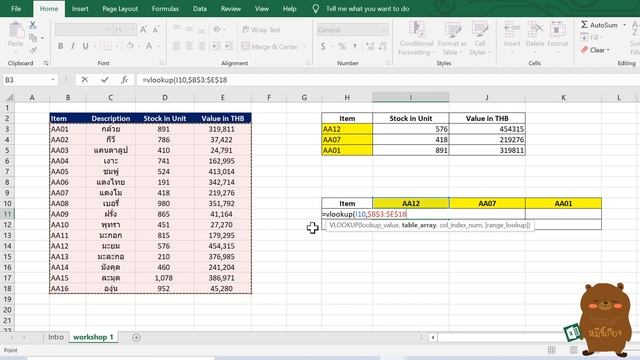
Task: Open Cell Styles menu
Action: click(x=480, y=38)
